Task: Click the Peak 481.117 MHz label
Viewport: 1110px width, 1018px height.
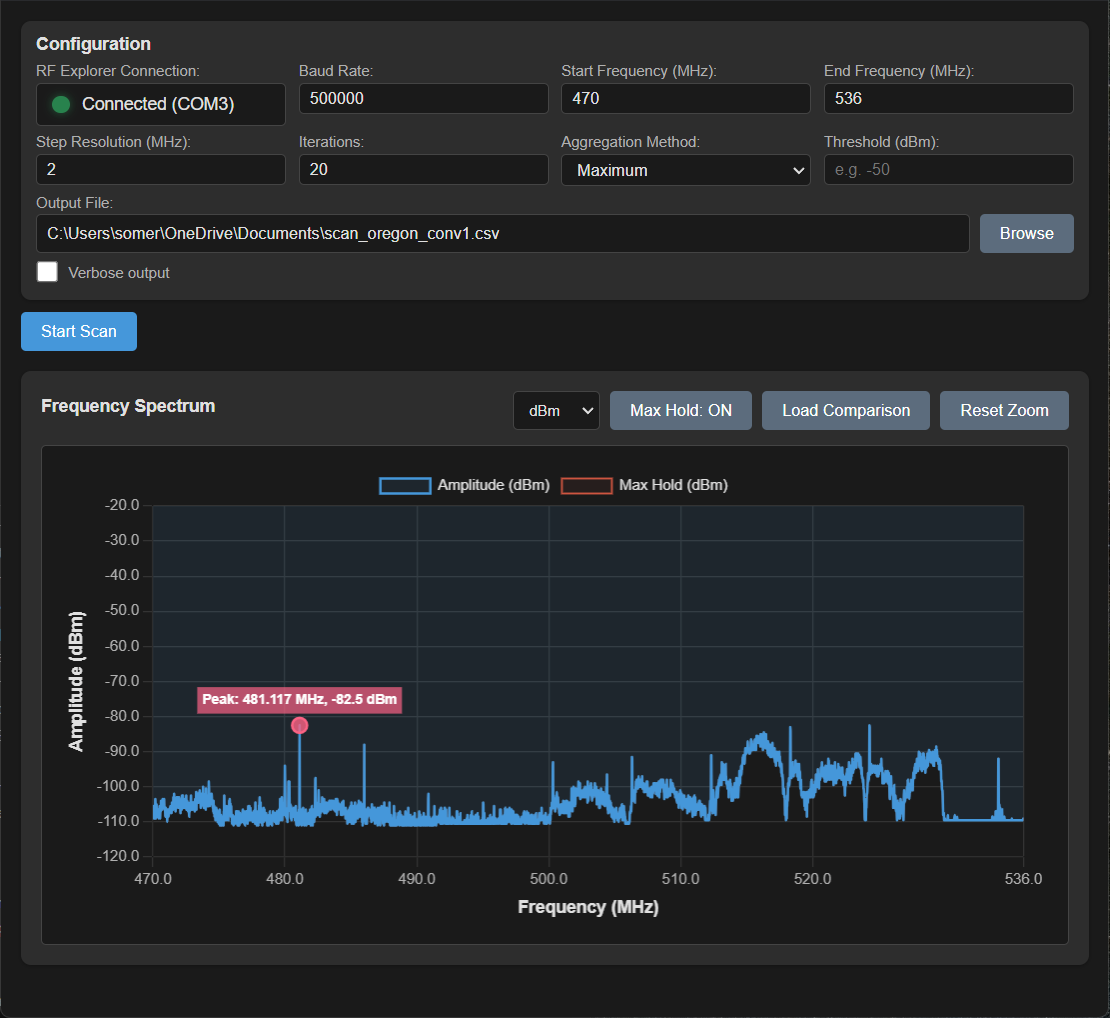Action: point(299,700)
